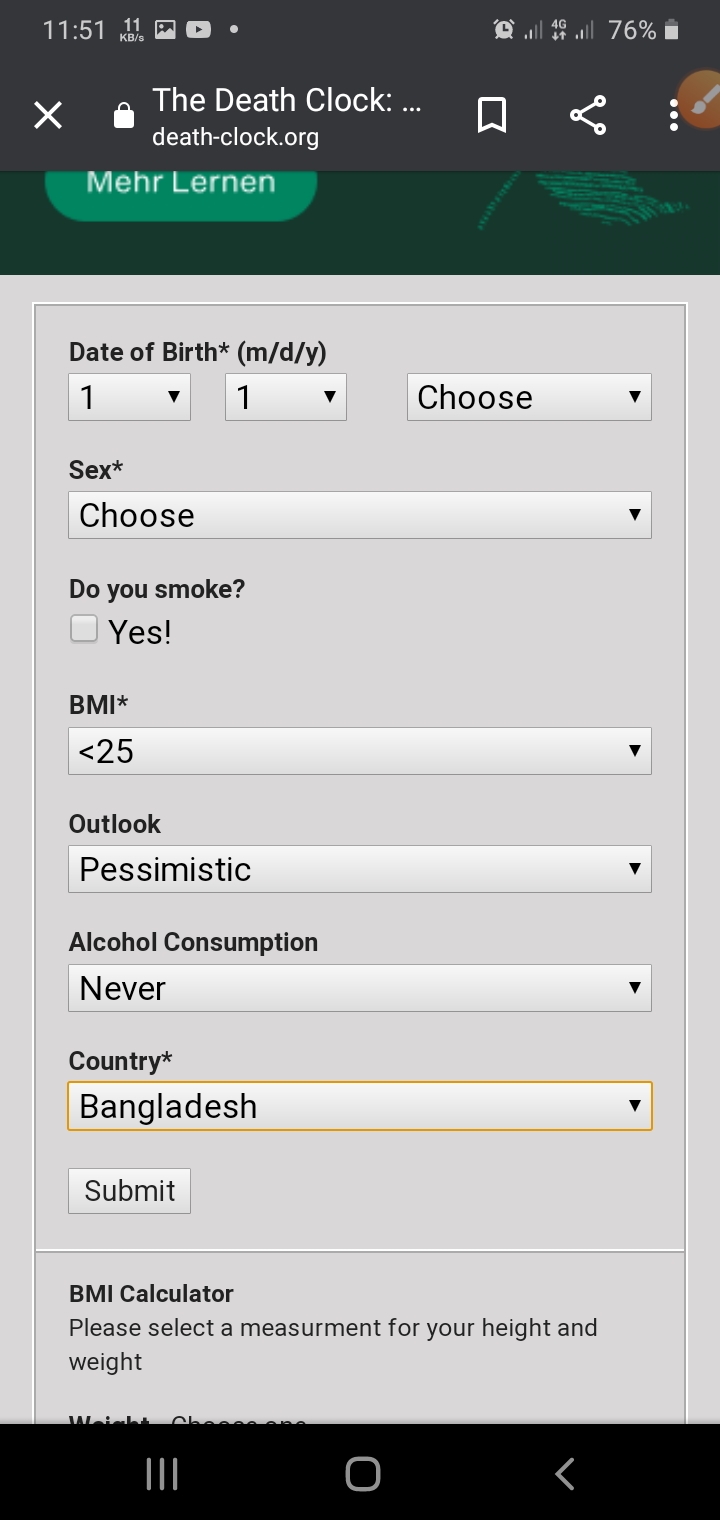Bookmark the Death Clock page
Viewport: 720px width, 1520px height.
point(491,116)
